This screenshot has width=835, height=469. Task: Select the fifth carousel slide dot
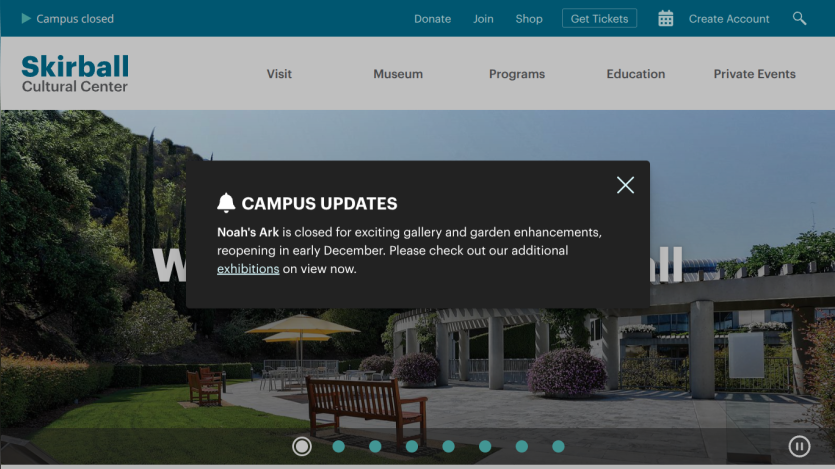448,446
